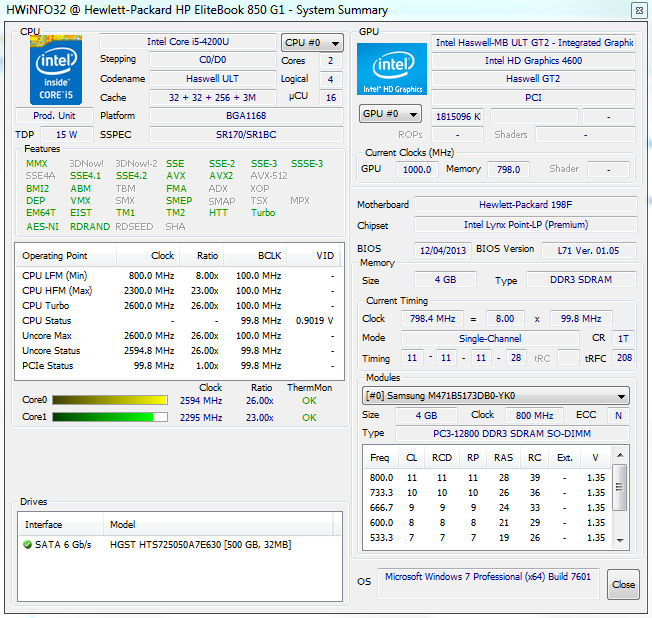The height and width of the screenshot is (618, 652).
Task: Select the 533.3 frequency timing row
Action: coord(487,538)
